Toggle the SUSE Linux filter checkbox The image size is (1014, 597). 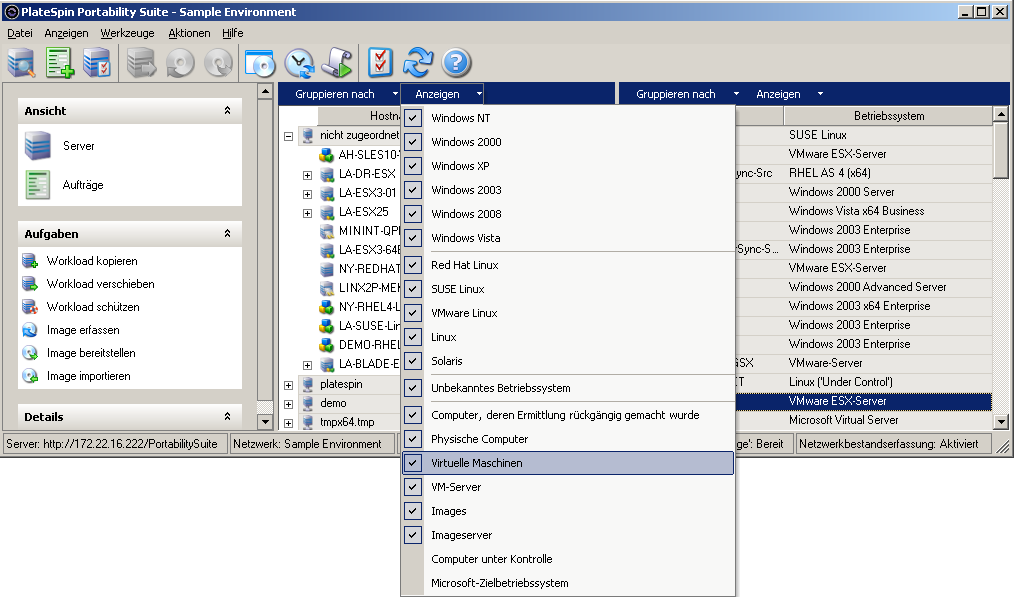coord(413,289)
